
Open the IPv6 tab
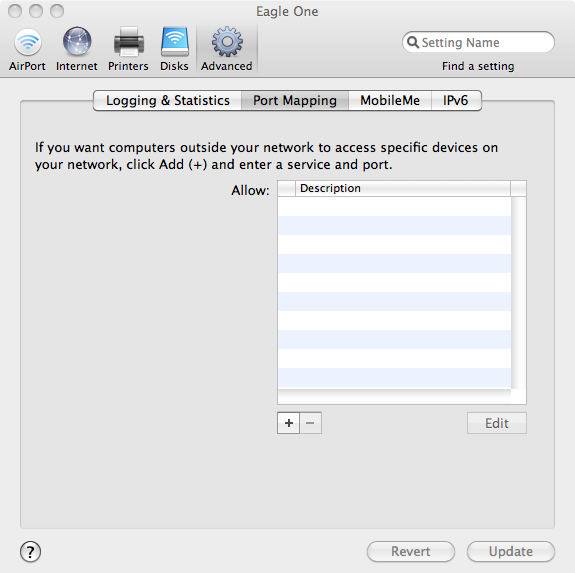(x=456, y=100)
